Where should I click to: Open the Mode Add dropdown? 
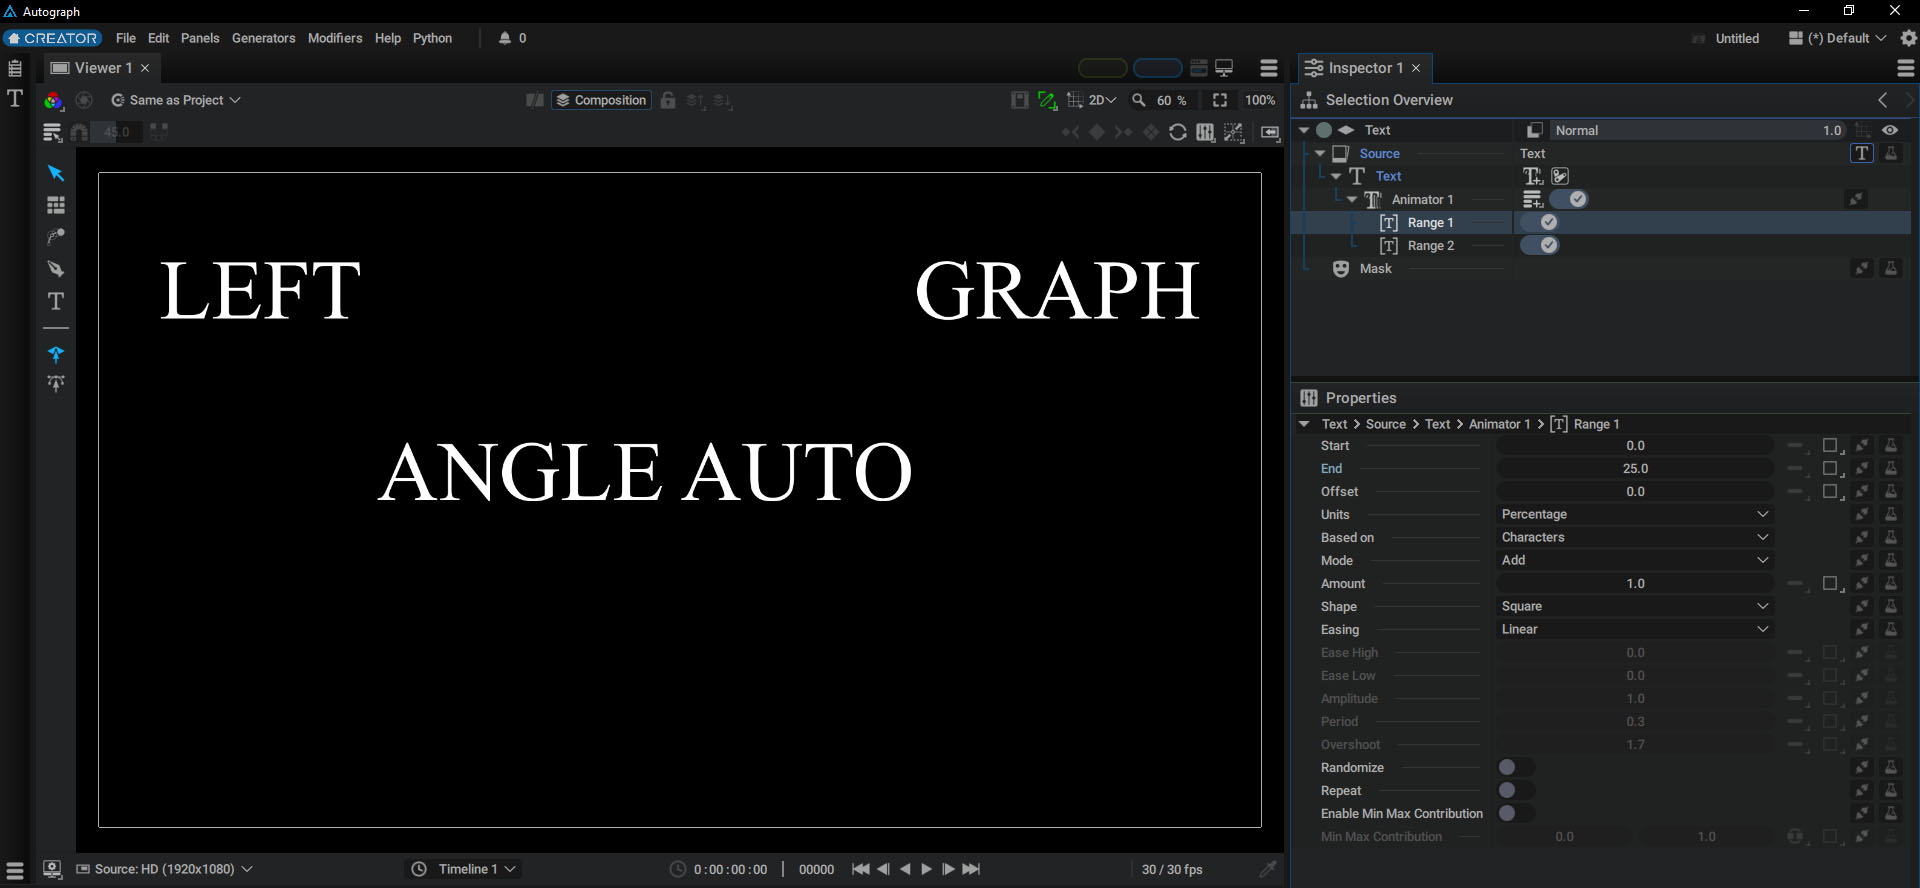pos(1635,560)
